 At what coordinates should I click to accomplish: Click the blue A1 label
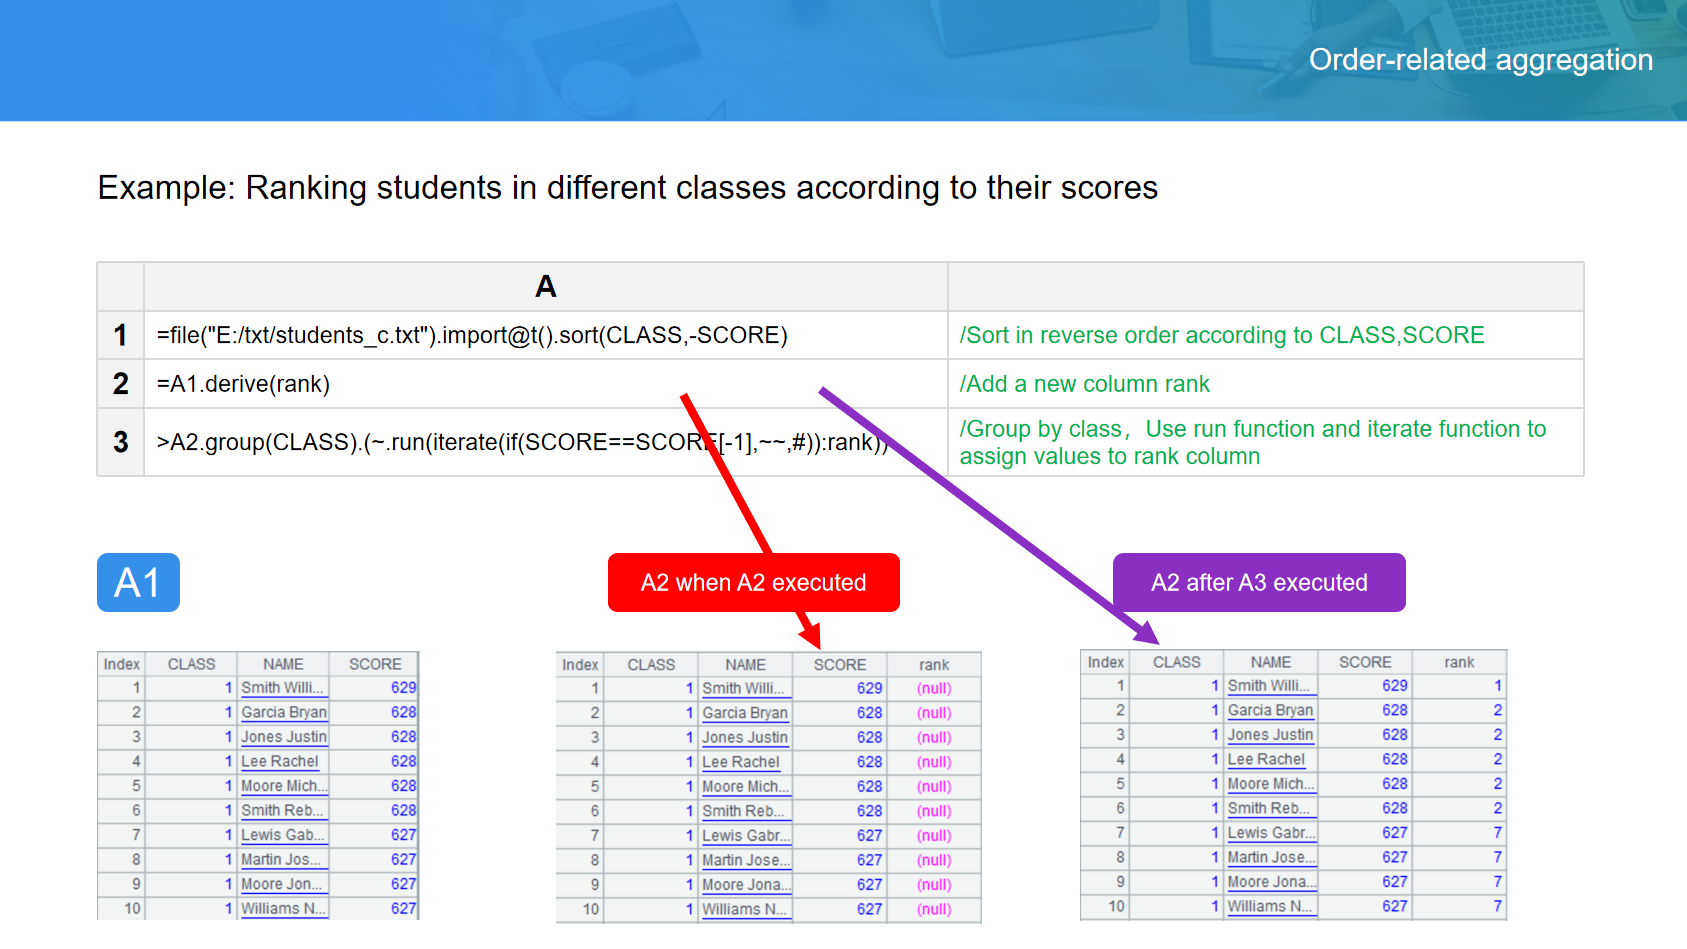pos(138,582)
